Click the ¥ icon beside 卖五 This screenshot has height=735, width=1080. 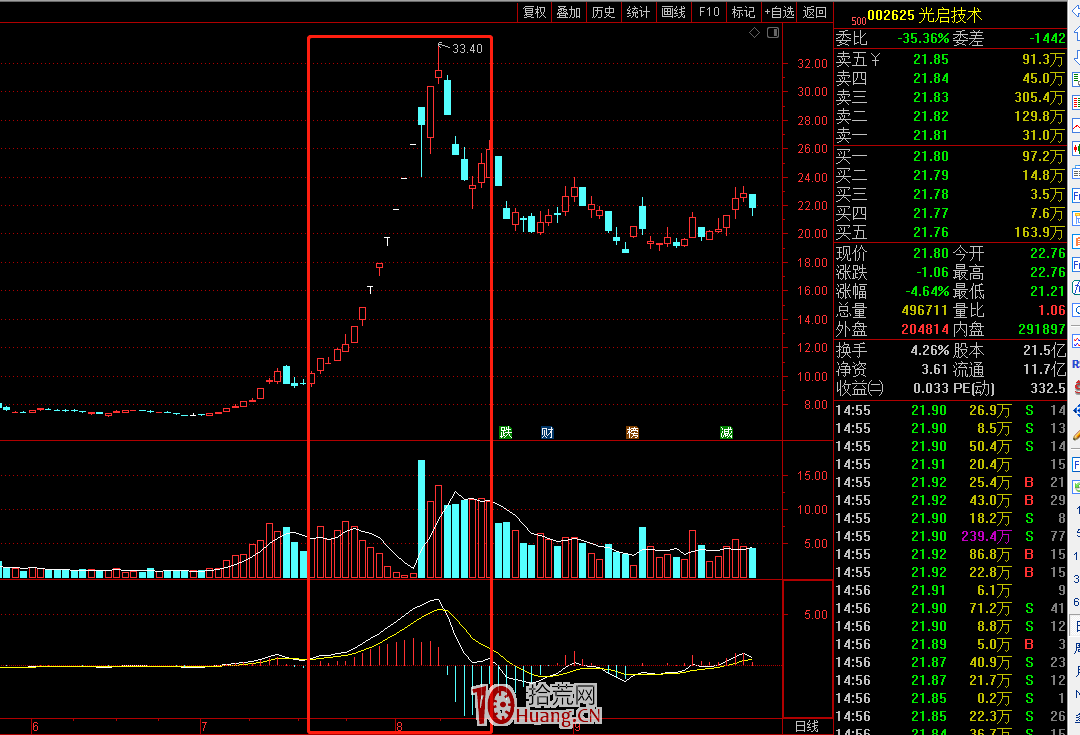pyautogui.click(x=875, y=60)
